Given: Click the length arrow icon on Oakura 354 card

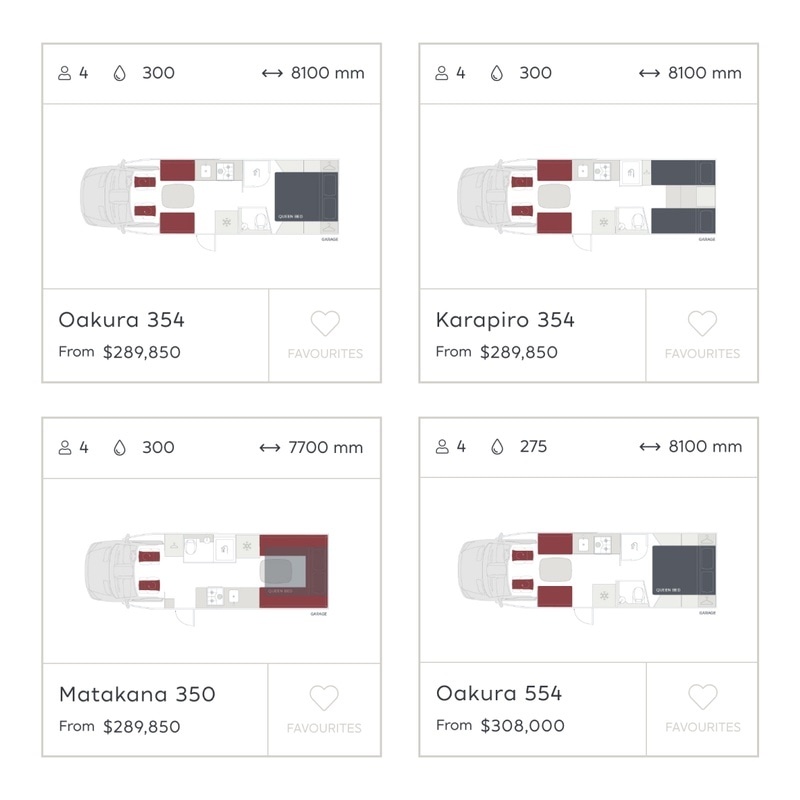Looking at the screenshot, I should point(272,73).
